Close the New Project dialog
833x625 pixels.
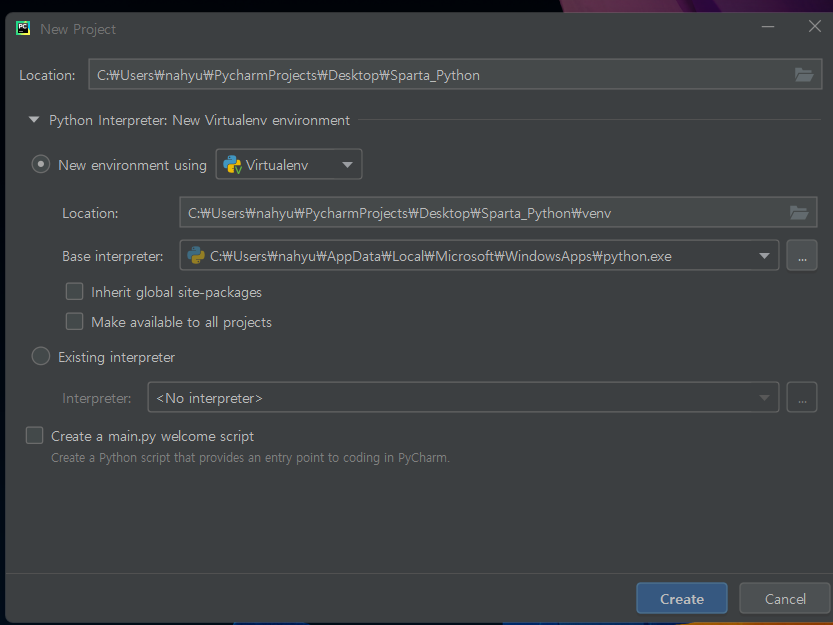point(814,27)
